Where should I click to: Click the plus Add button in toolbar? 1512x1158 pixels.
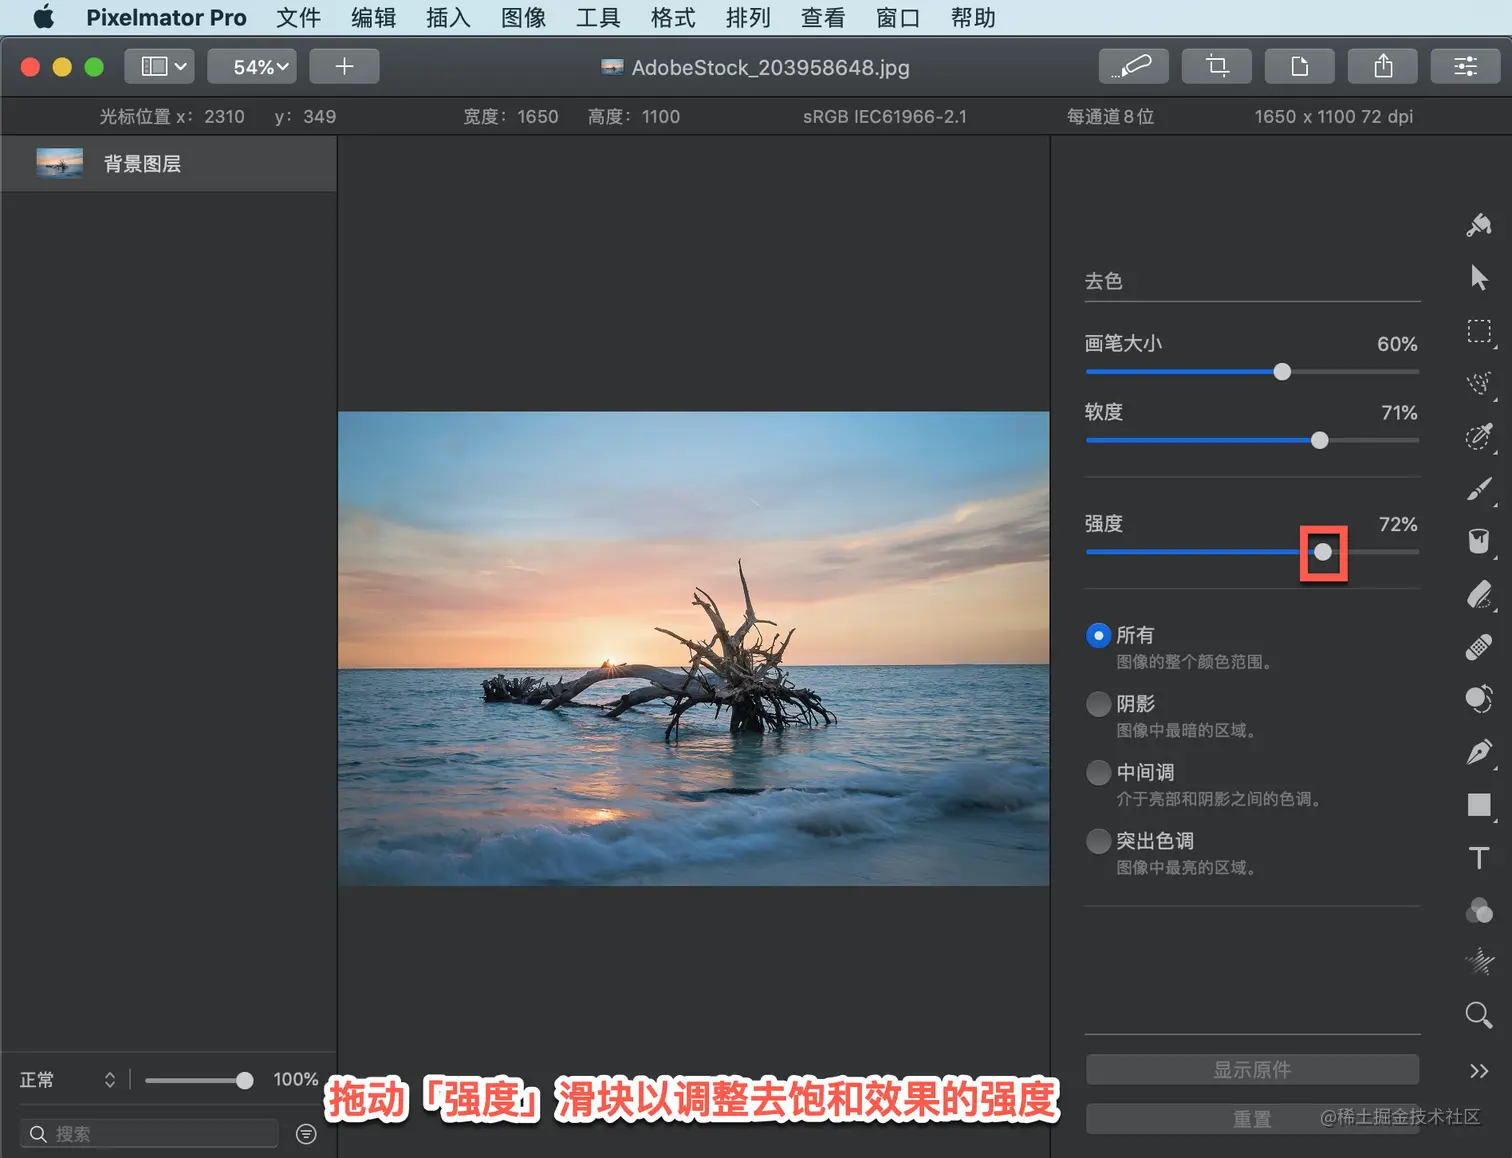[x=344, y=66]
